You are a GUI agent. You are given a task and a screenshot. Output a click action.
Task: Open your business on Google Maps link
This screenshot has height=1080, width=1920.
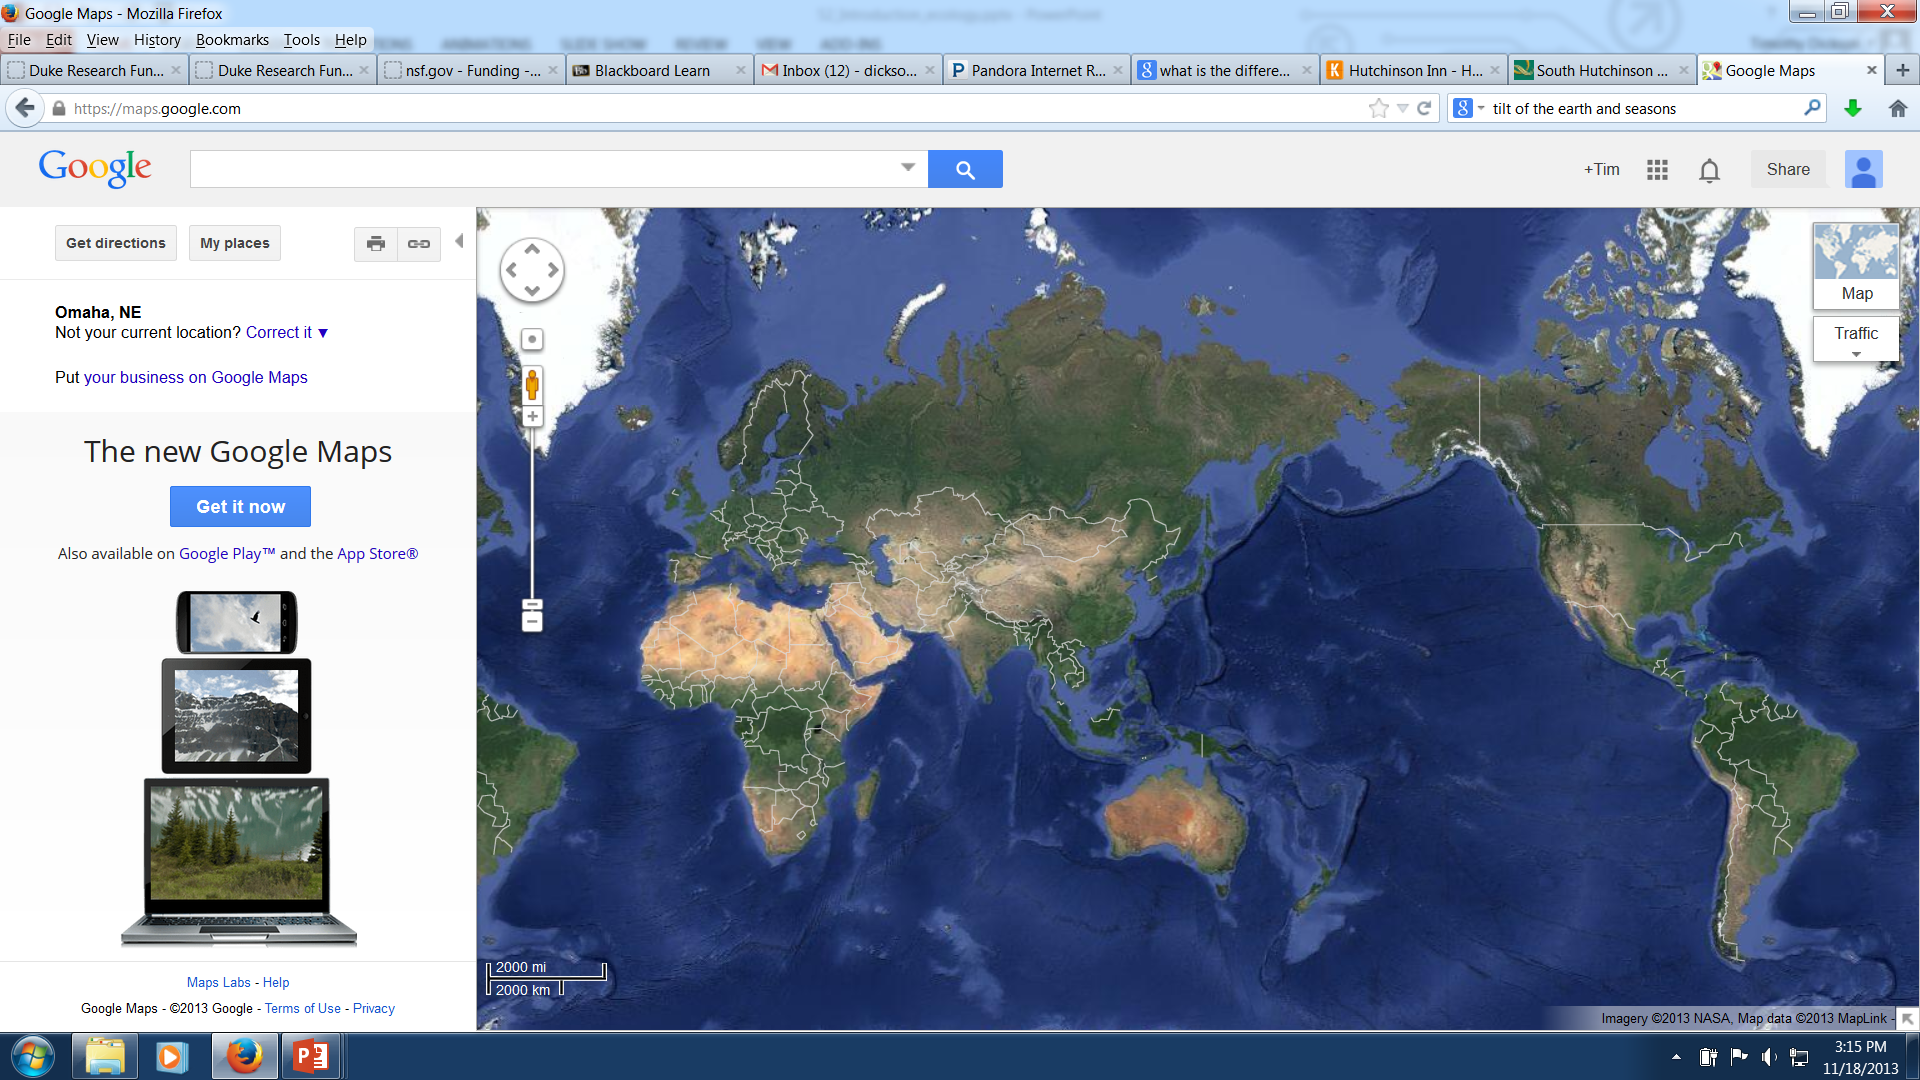pos(196,378)
